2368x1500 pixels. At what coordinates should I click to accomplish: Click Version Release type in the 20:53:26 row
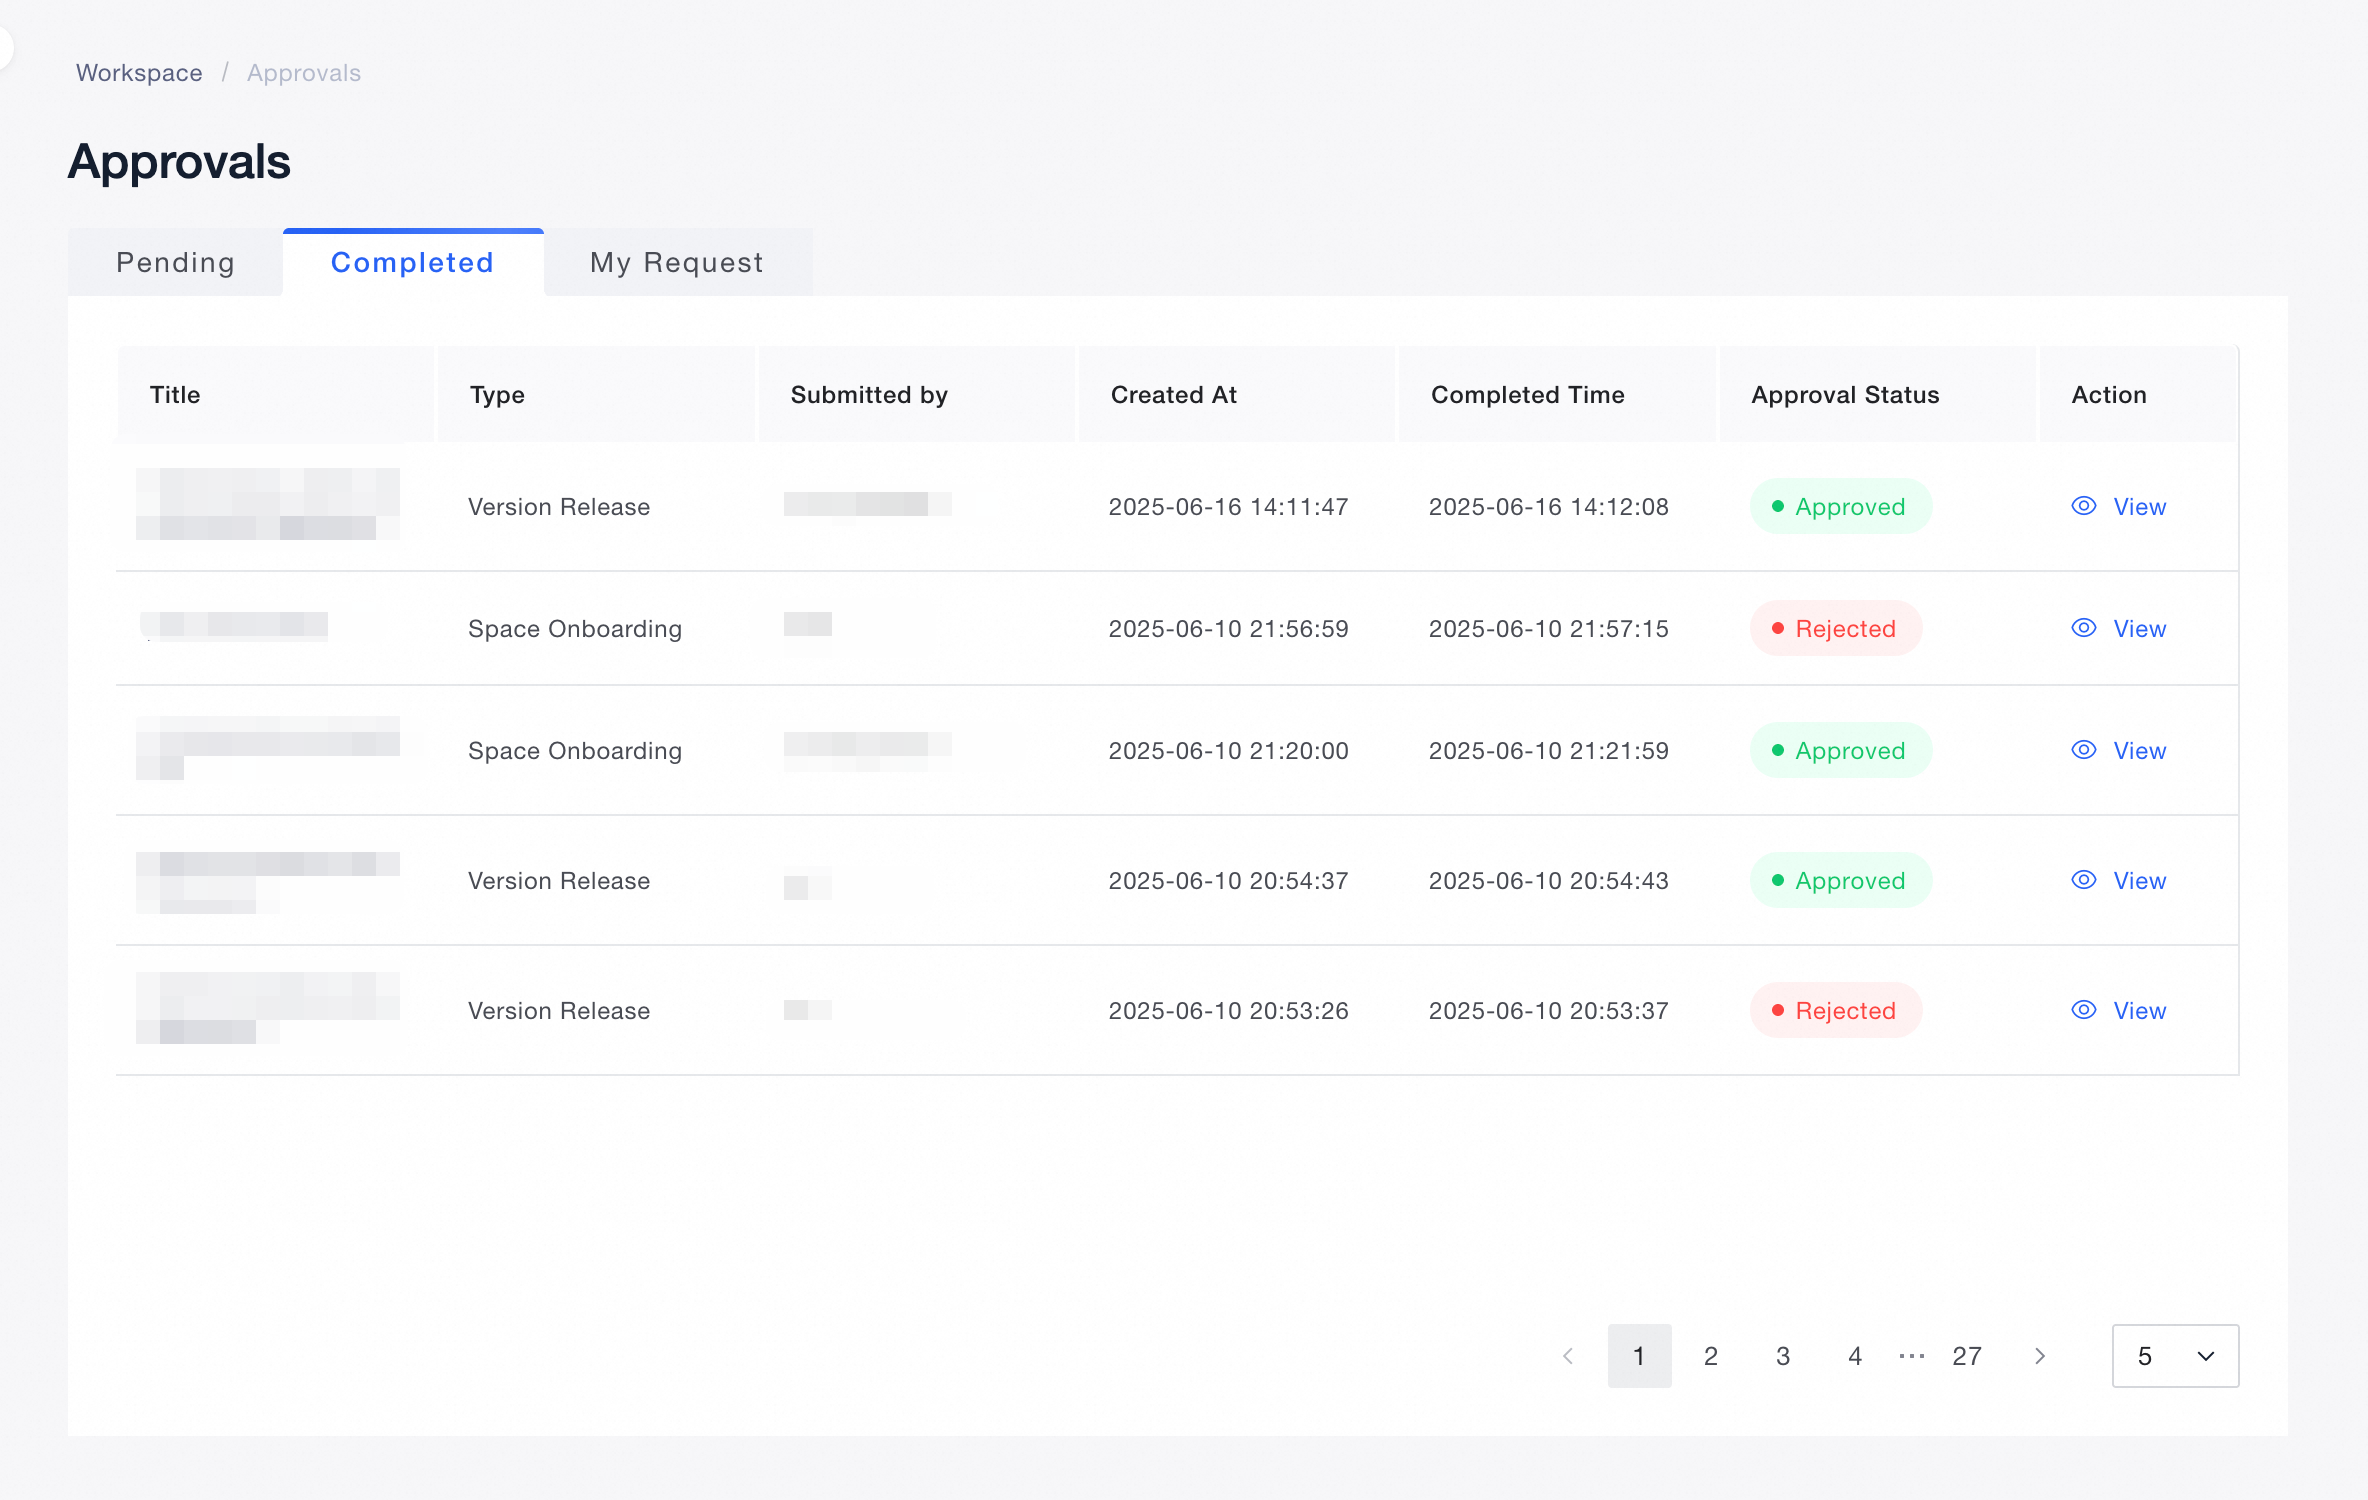pyautogui.click(x=559, y=1010)
